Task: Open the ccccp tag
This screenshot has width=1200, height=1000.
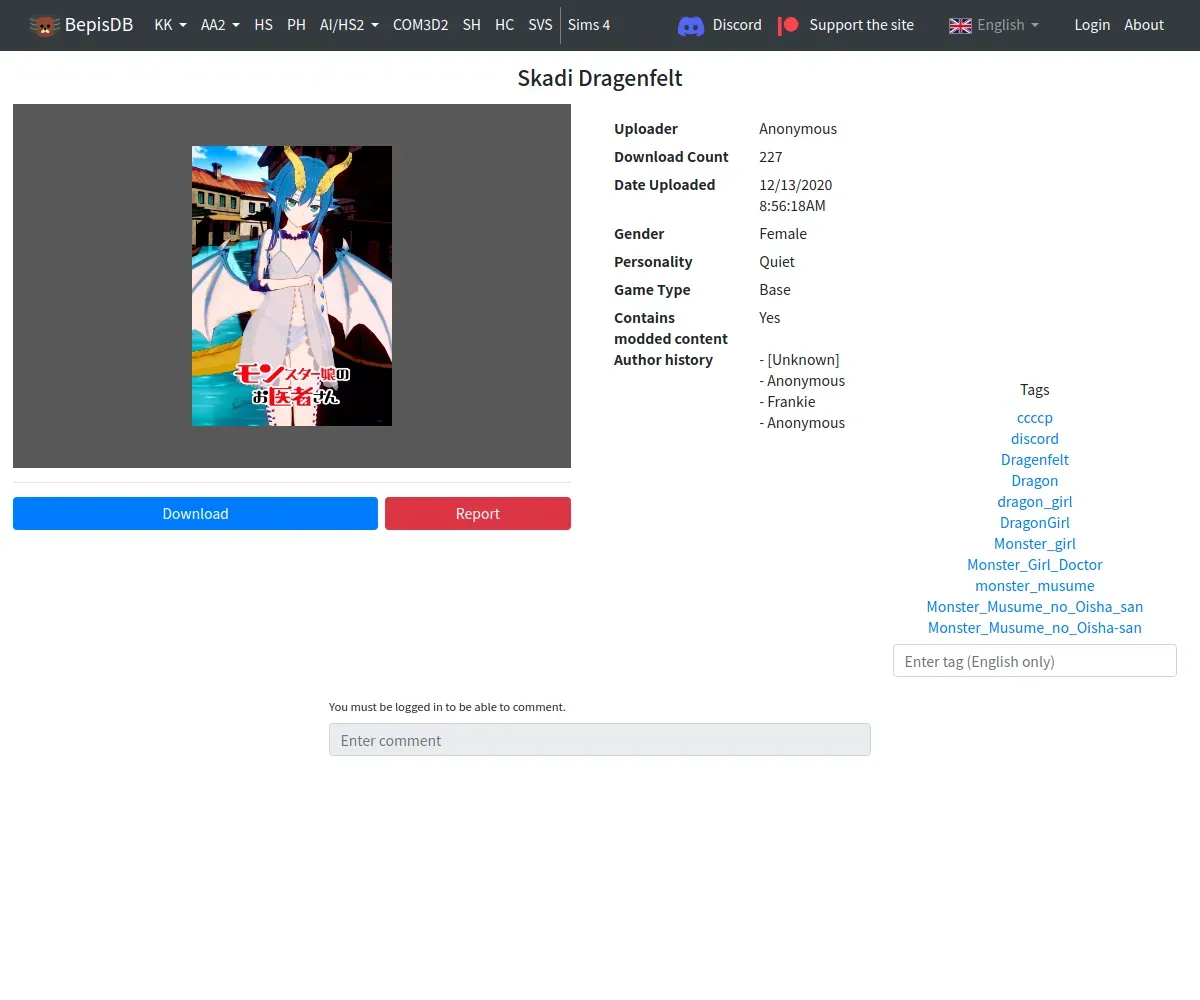Action: point(1035,418)
